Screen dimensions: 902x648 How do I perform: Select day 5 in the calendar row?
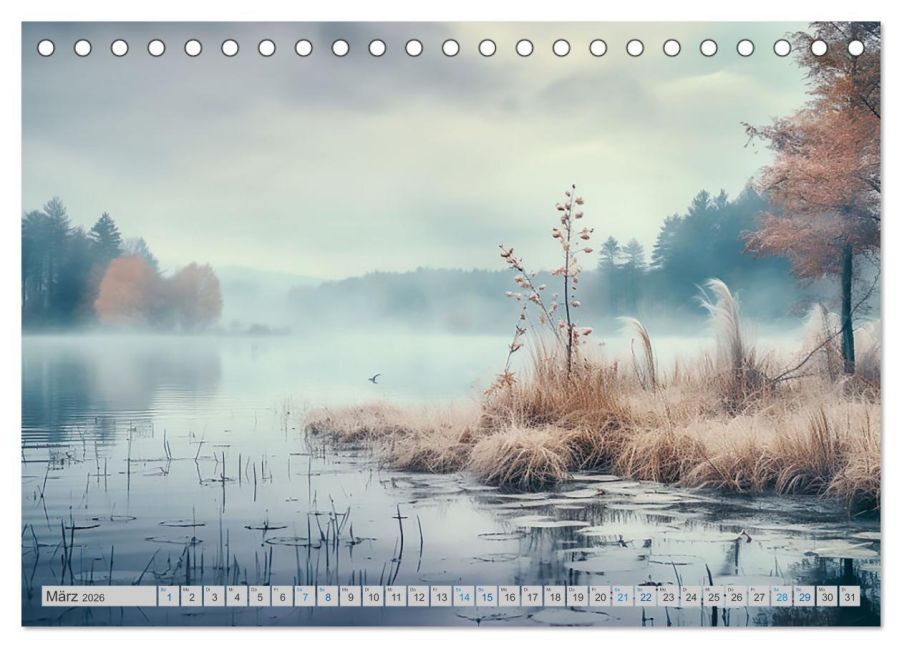(x=259, y=596)
